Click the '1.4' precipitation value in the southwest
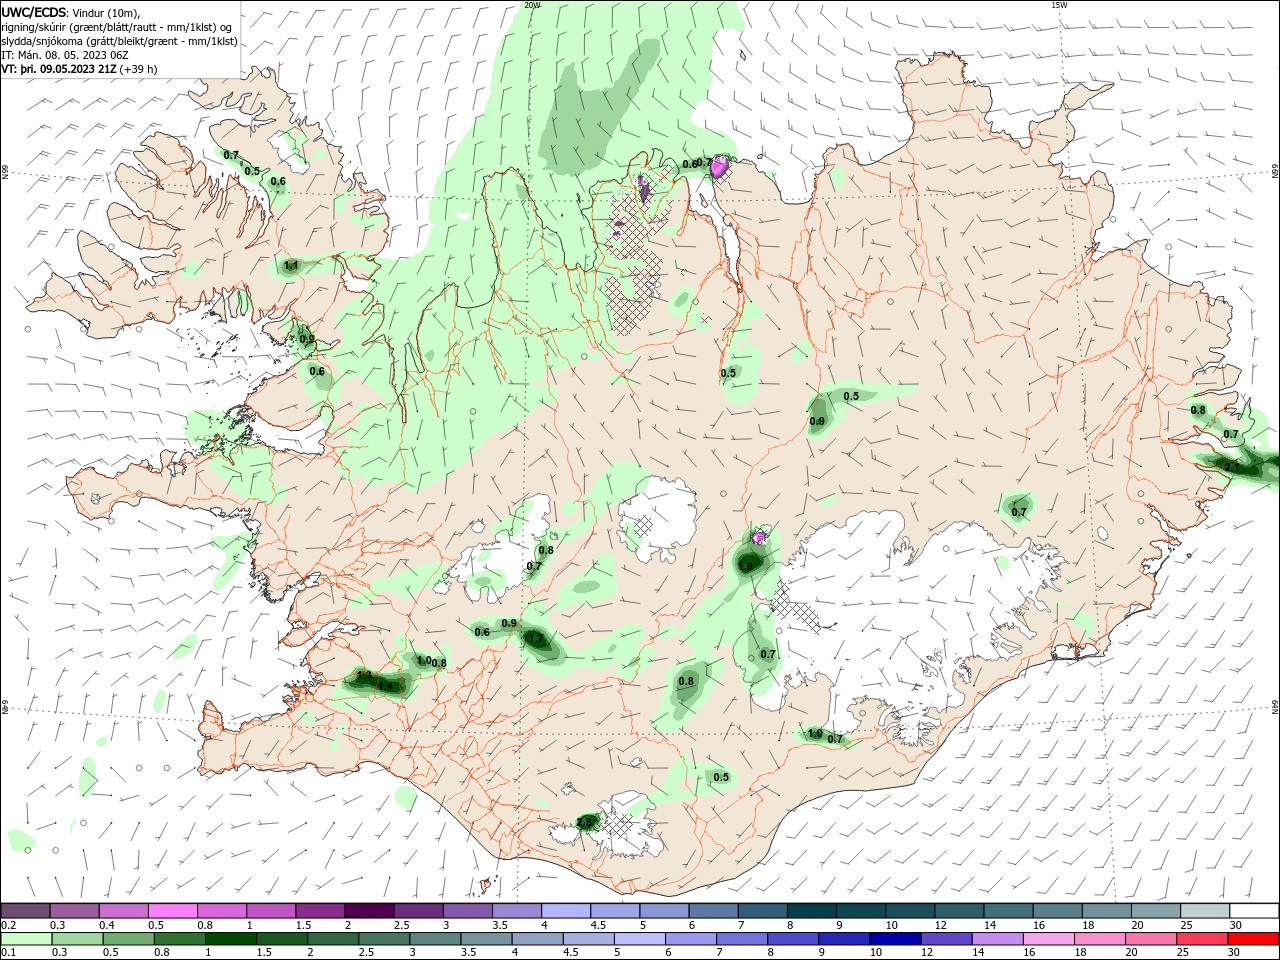1280x960 pixels. click(x=385, y=687)
